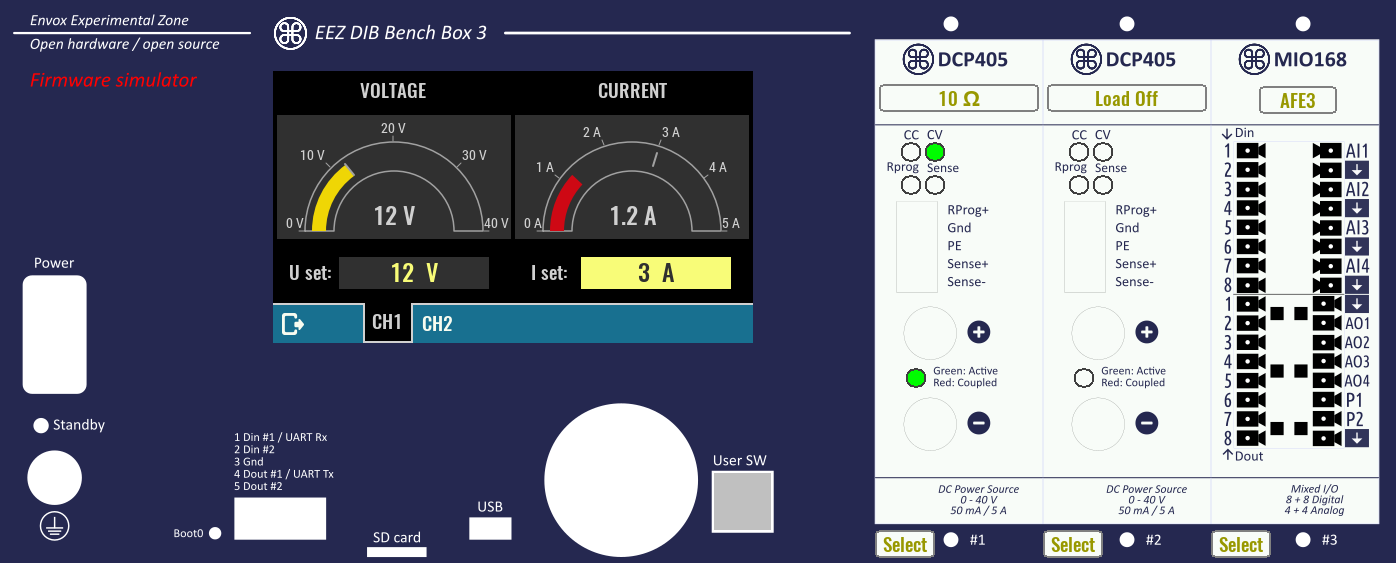Click the sense terminal block on module #1

coord(917,247)
